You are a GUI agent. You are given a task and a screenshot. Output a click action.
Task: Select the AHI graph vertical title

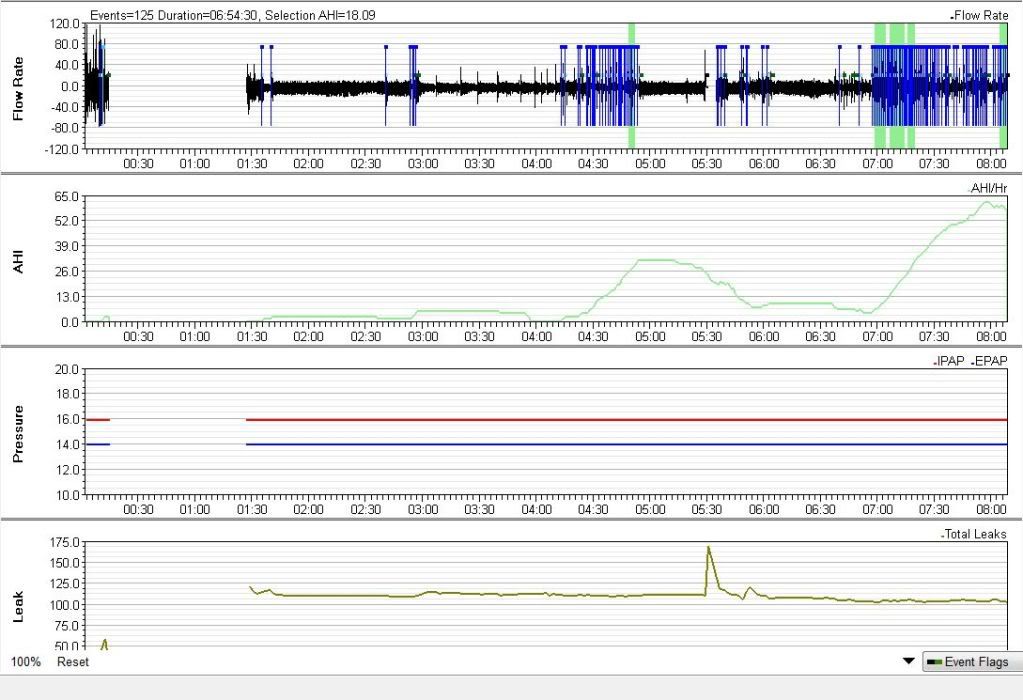pyautogui.click(x=18, y=260)
